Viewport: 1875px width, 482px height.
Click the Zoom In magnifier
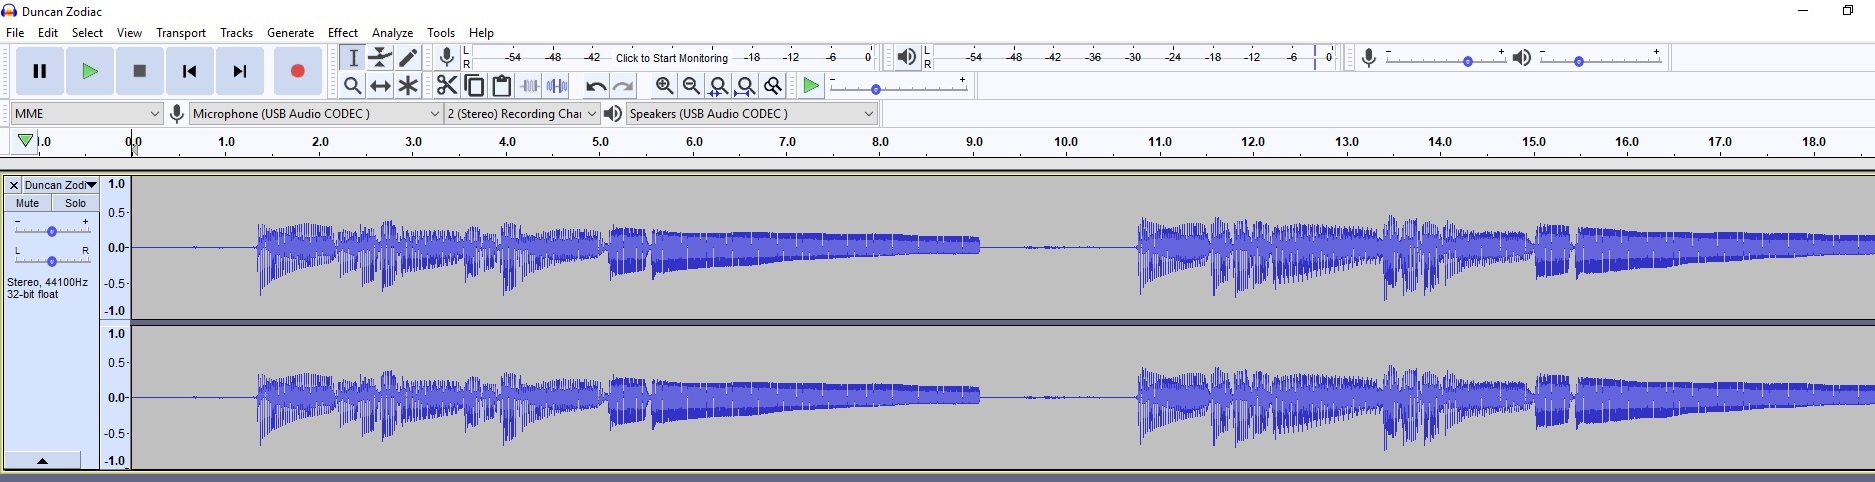pos(664,86)
